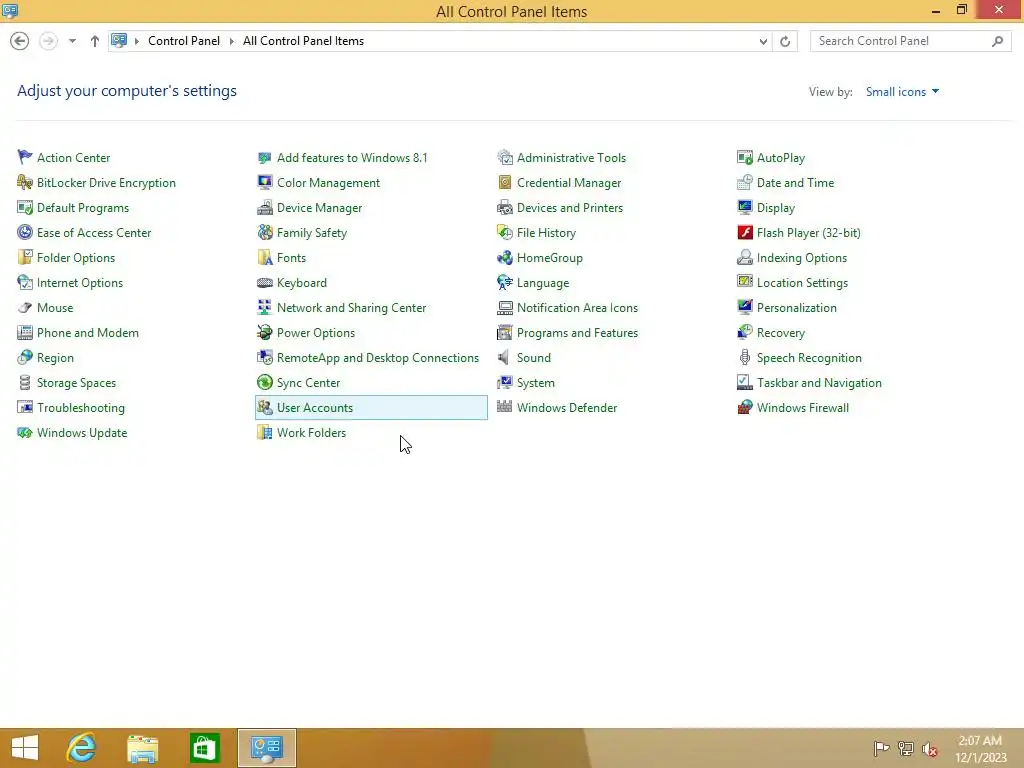Image resolution: width=1024 pixels, height=768 pixels.
Task: Click the Windows Firewall icon
Action: 744,408
